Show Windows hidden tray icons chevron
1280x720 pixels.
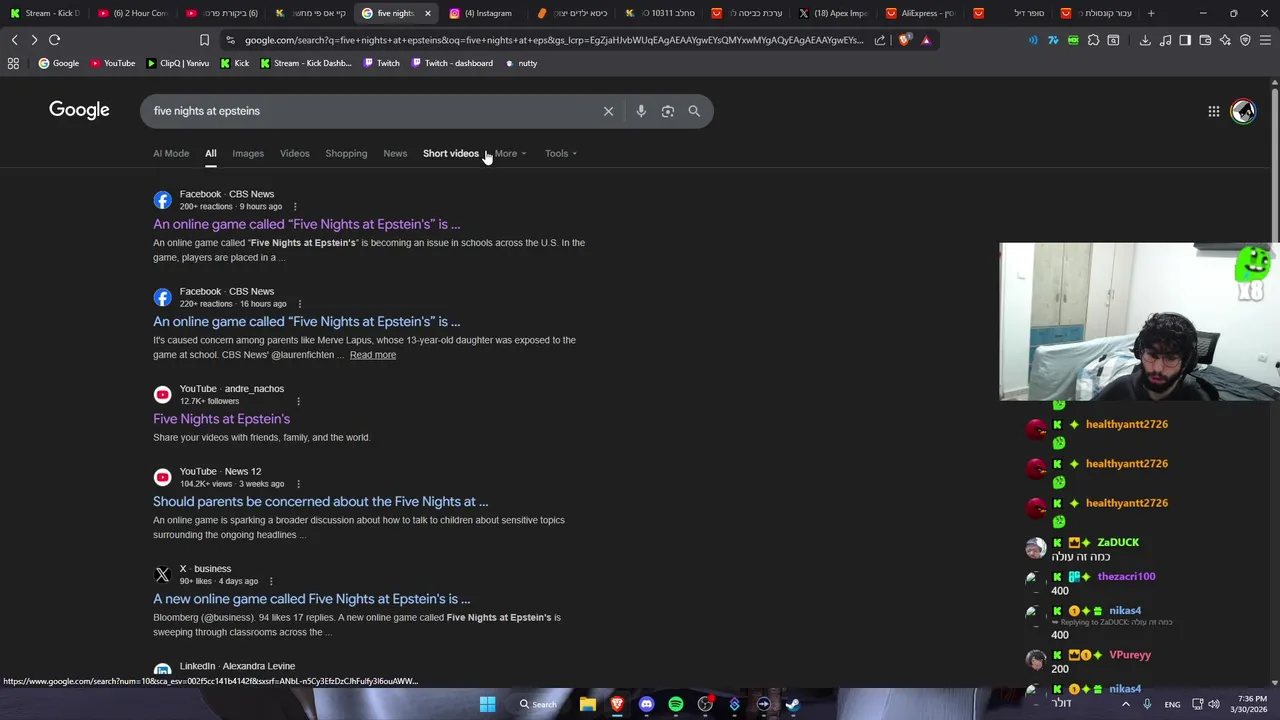click(1126, 704)
